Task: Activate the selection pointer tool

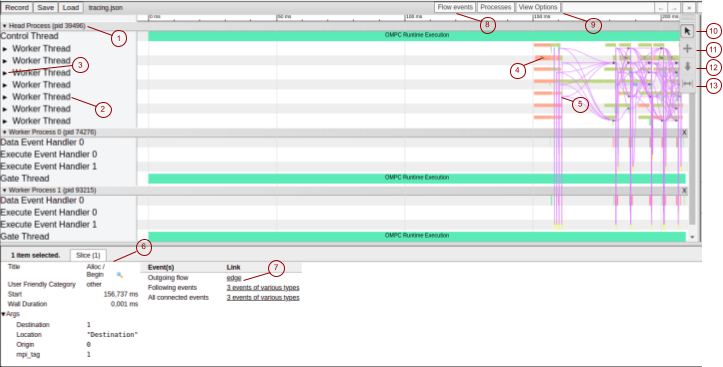Action: pos(687,31)
